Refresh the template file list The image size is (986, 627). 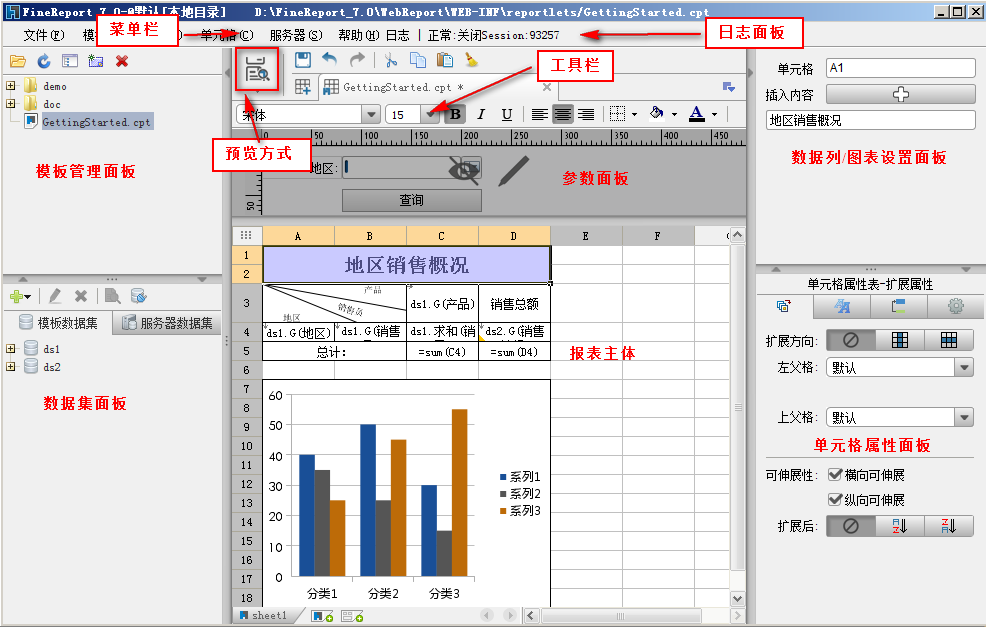pyautogui.click(x=43, y=61)
